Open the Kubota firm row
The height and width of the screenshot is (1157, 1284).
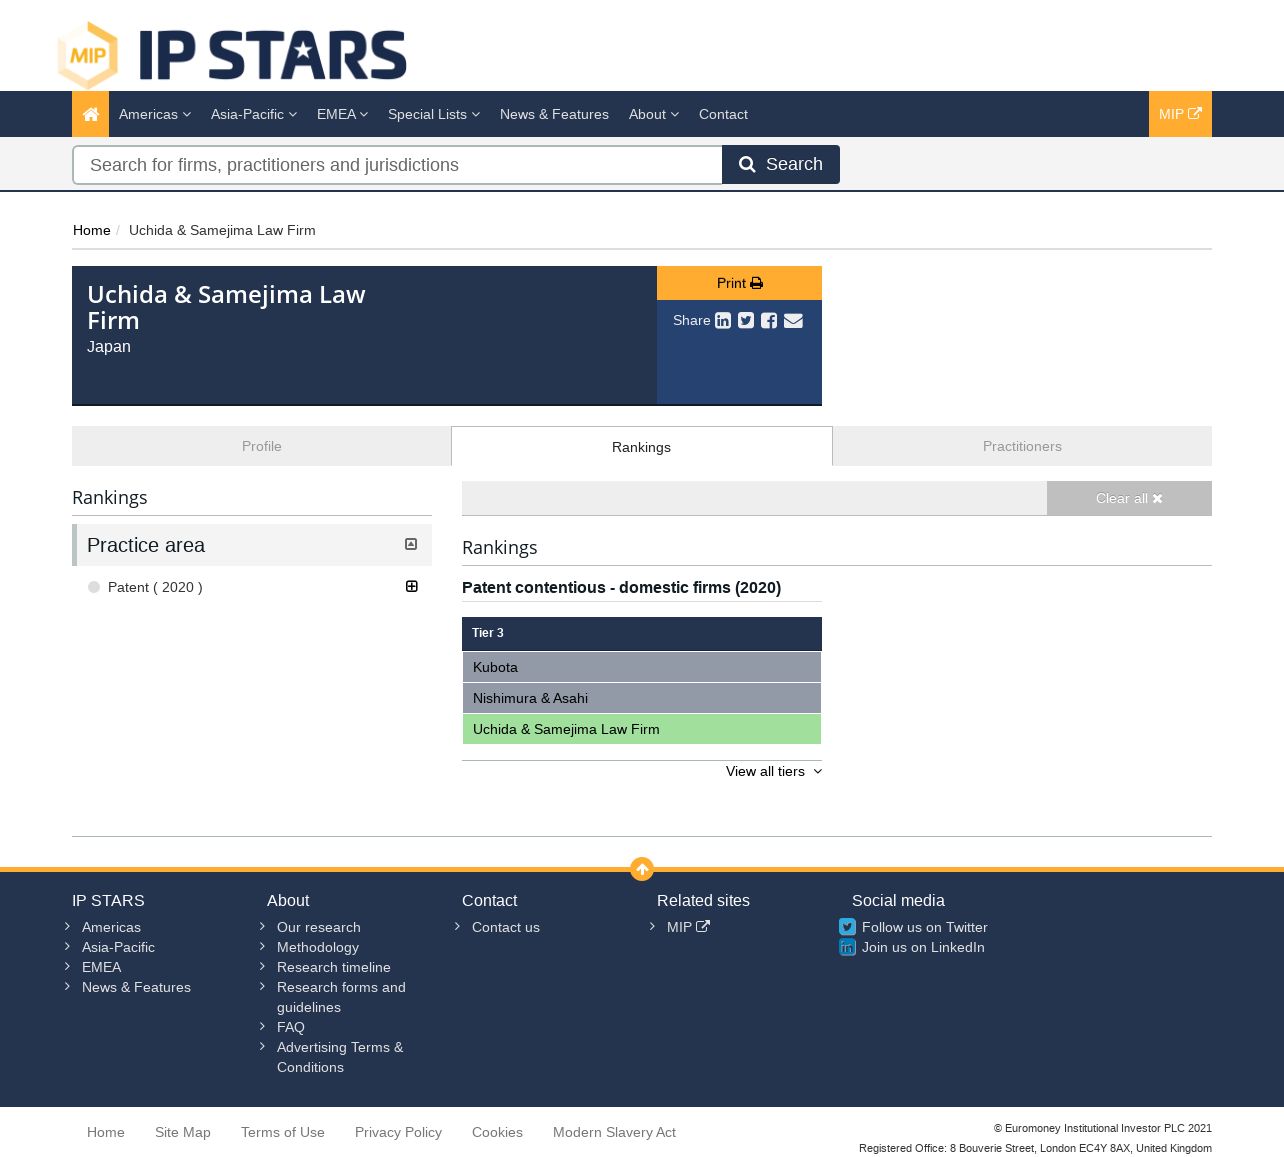(x=642, y=667)
